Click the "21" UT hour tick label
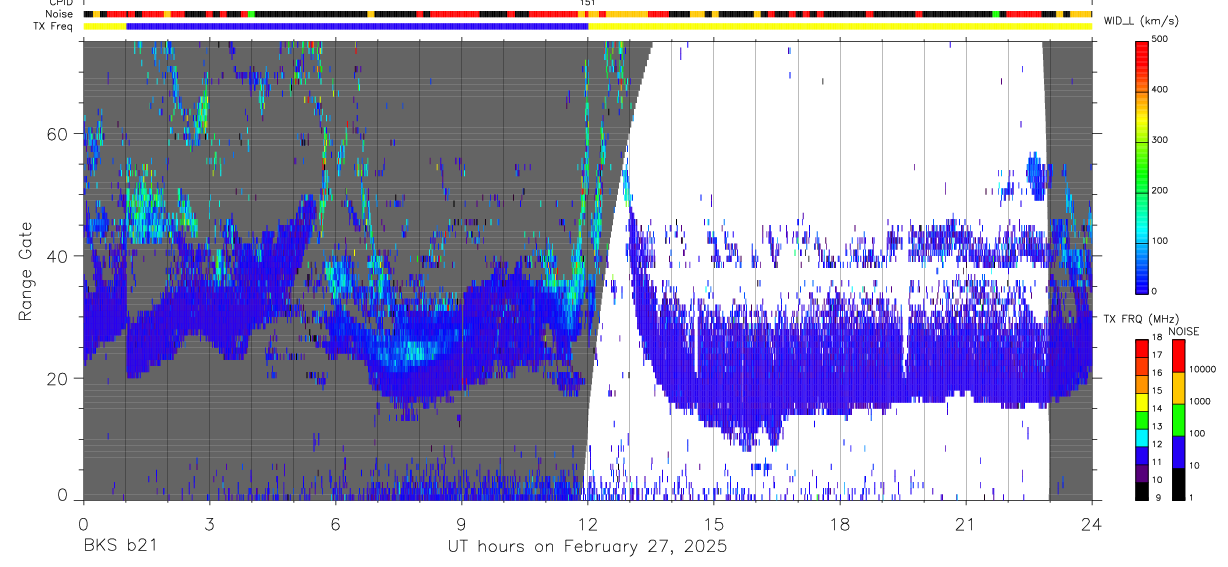Image resolution: width=1228 pixels, height=567 pixels. click(x=966, y=524)
